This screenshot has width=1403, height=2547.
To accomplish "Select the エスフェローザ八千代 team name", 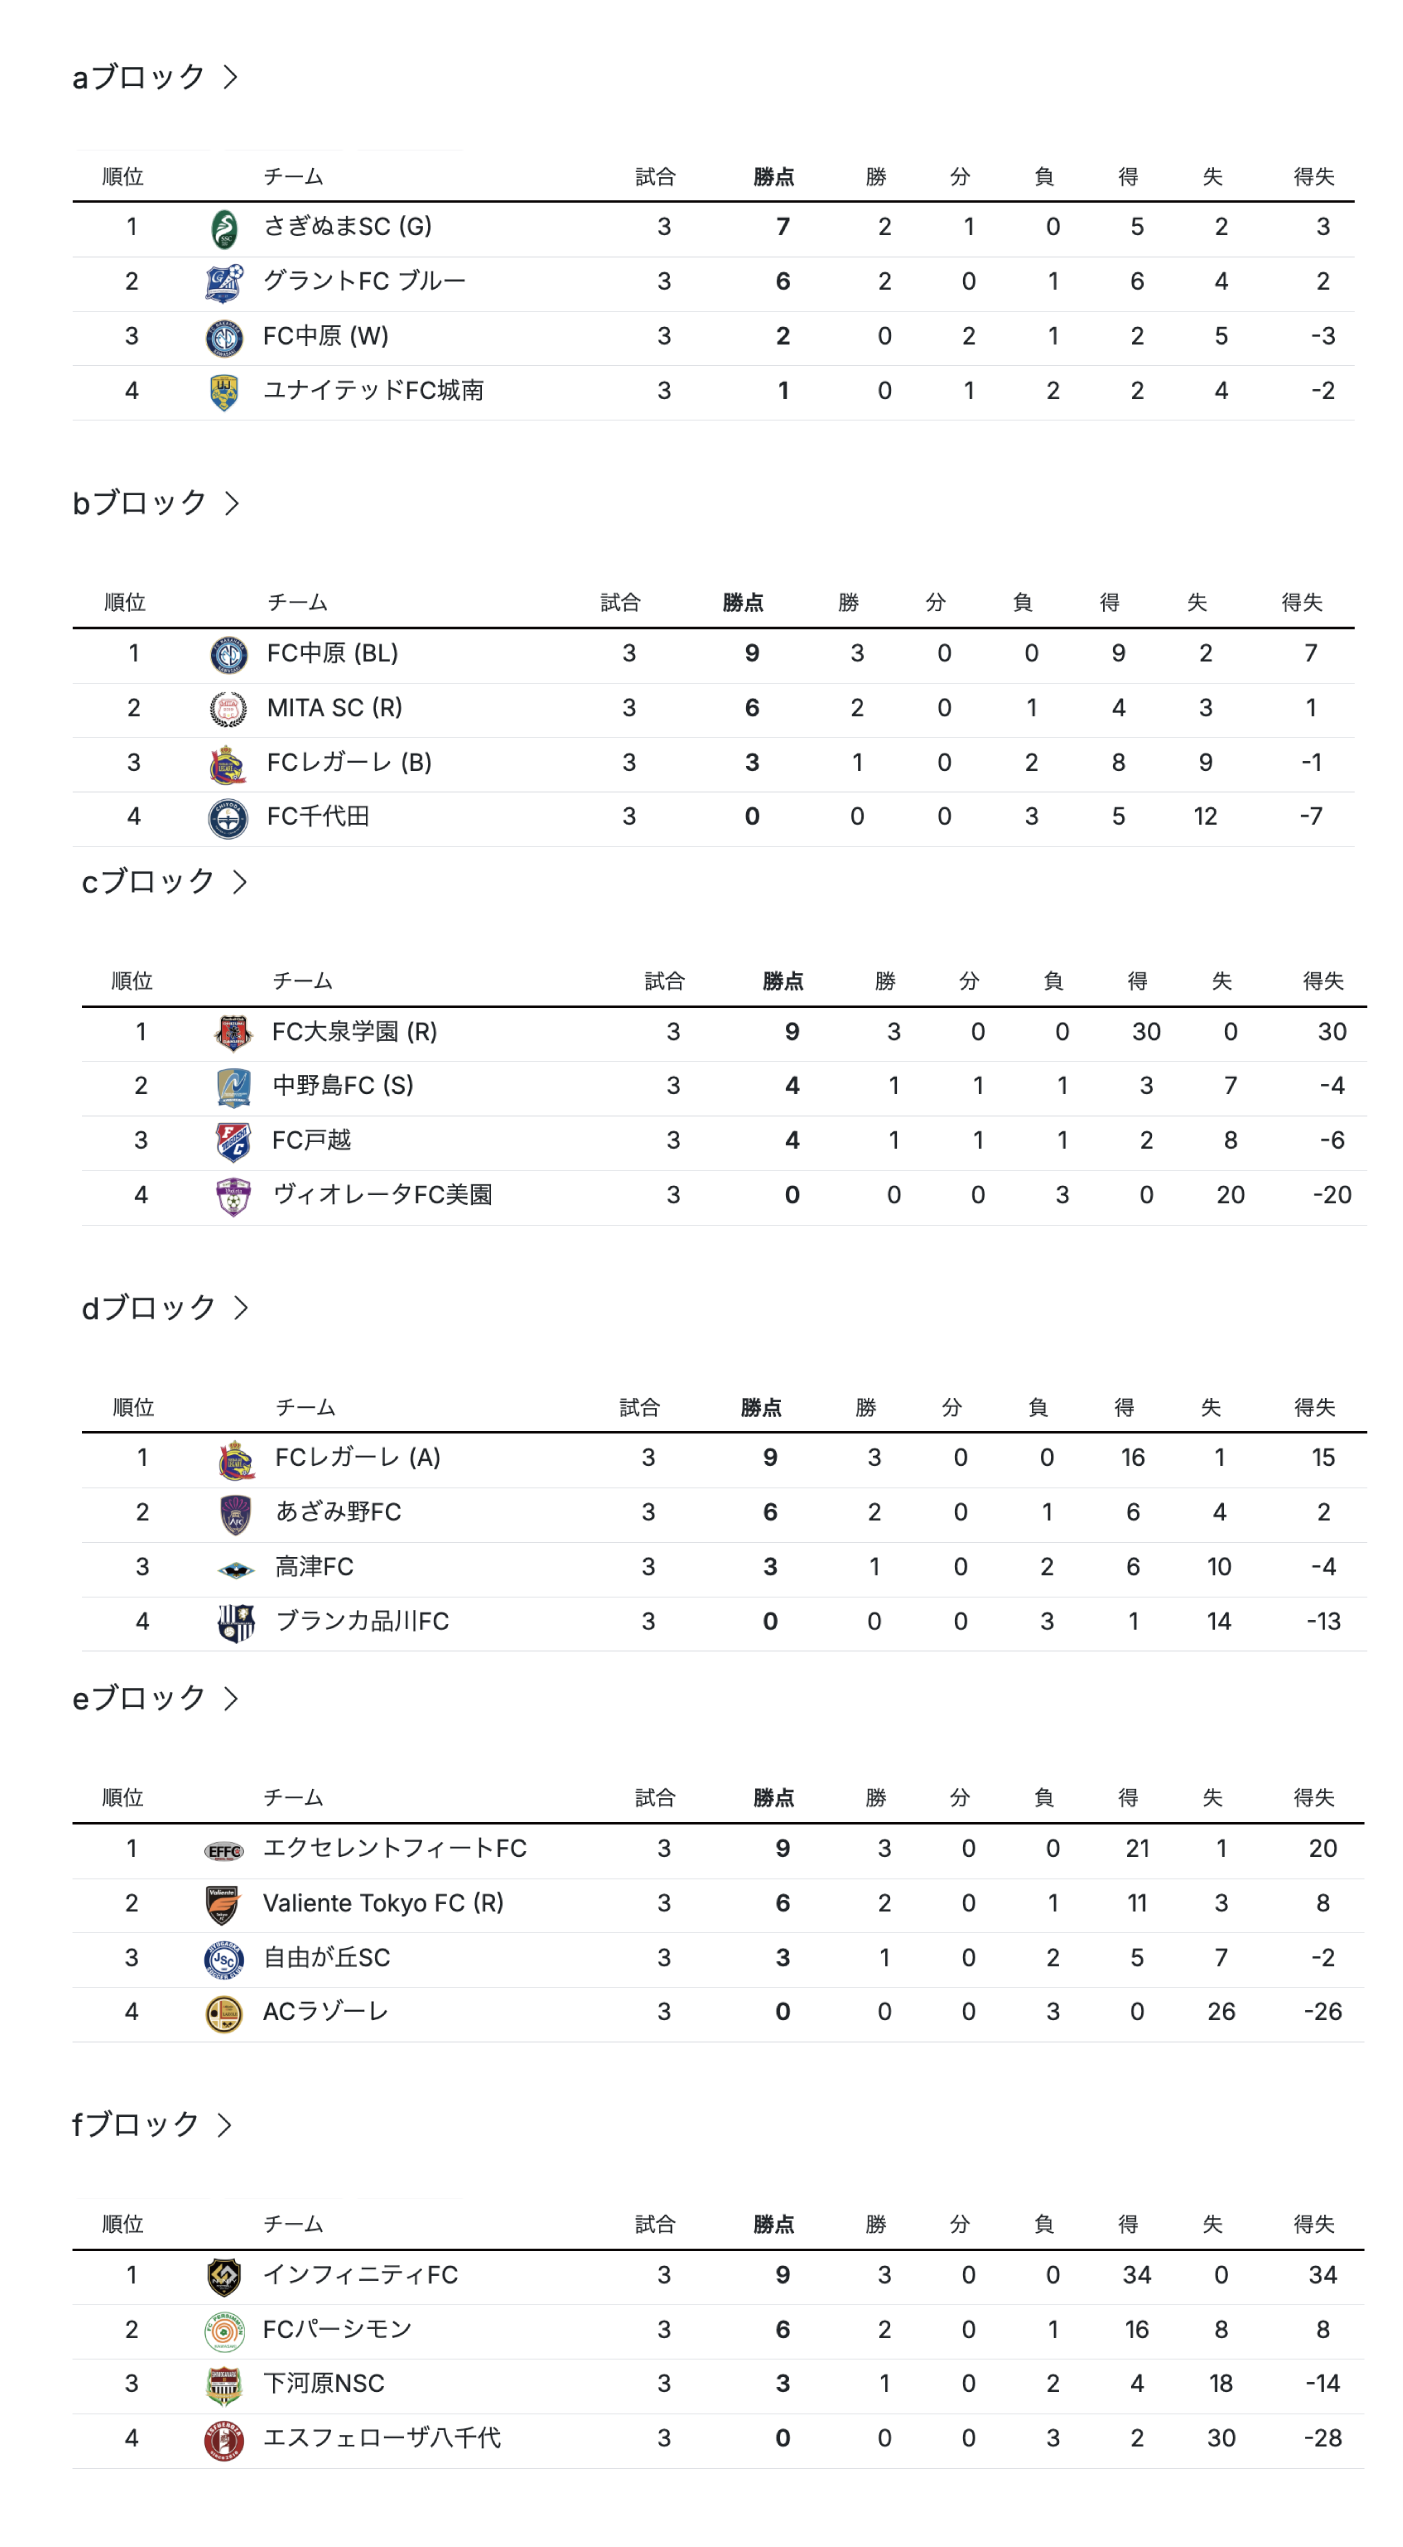I will (x=382, y=2440).
